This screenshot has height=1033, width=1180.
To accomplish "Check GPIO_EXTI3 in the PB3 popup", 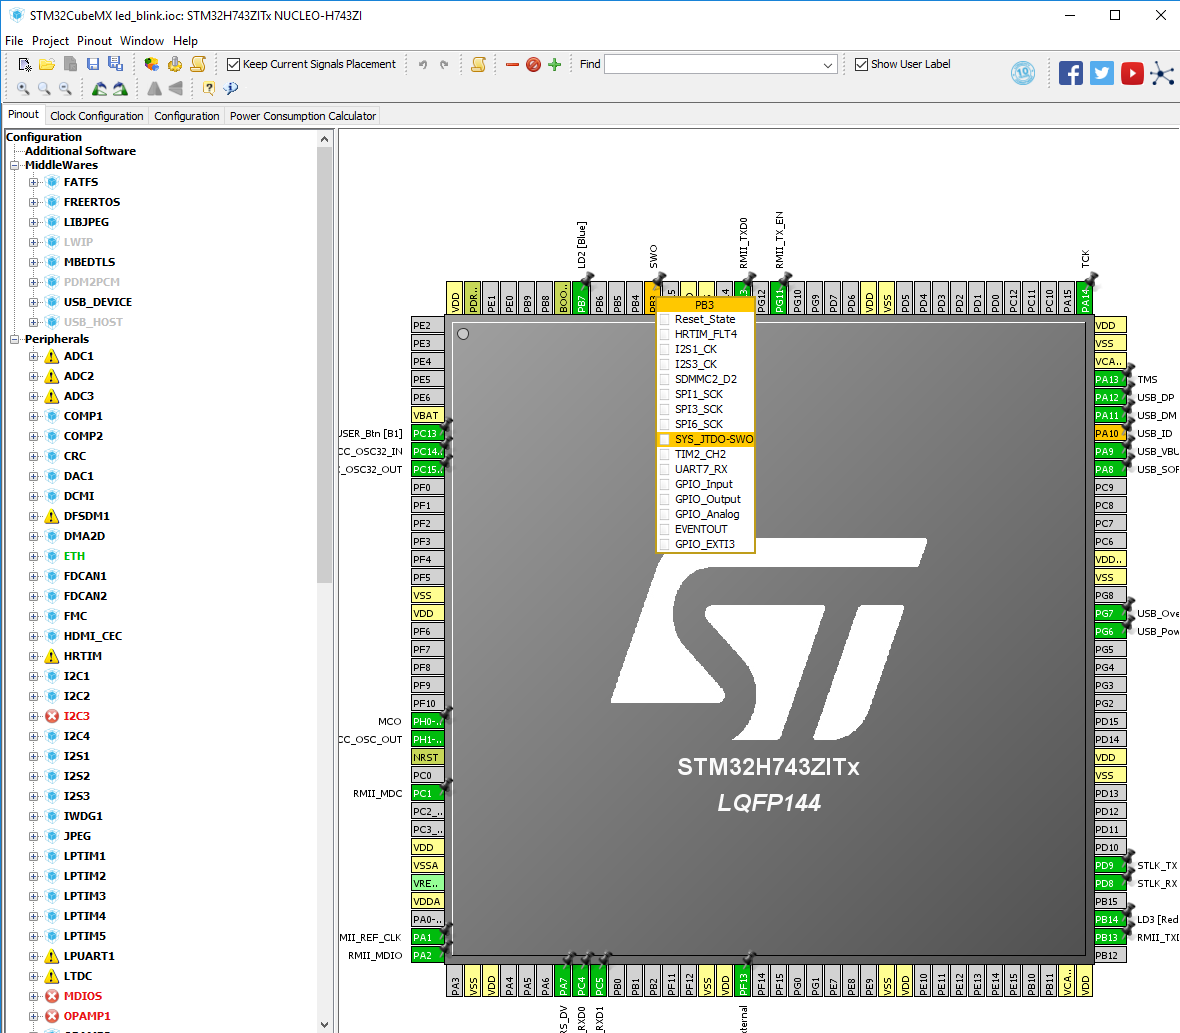I will coord(665,545).
